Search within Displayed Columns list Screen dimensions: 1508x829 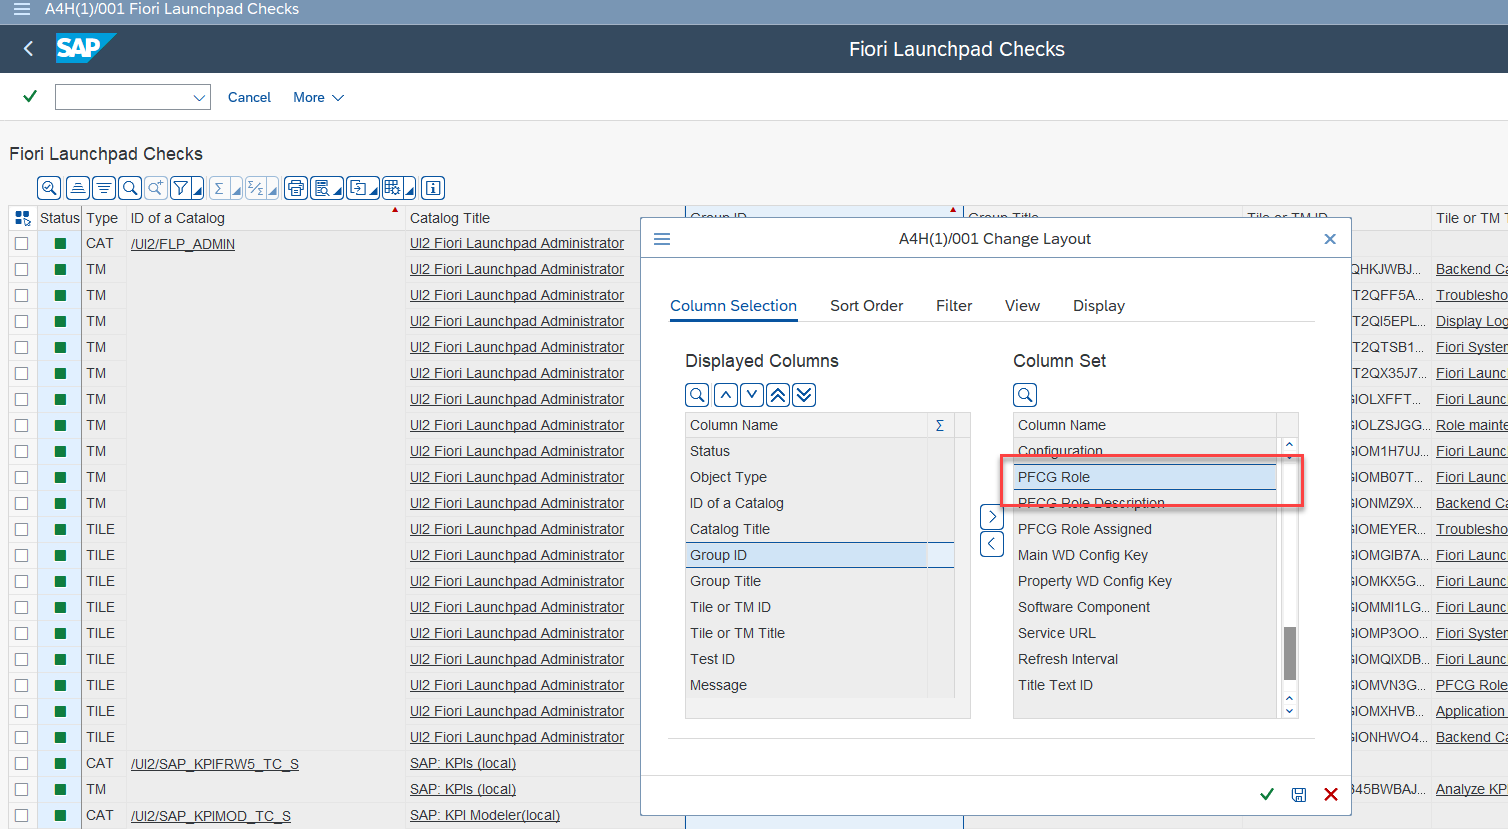click(697, 395)
